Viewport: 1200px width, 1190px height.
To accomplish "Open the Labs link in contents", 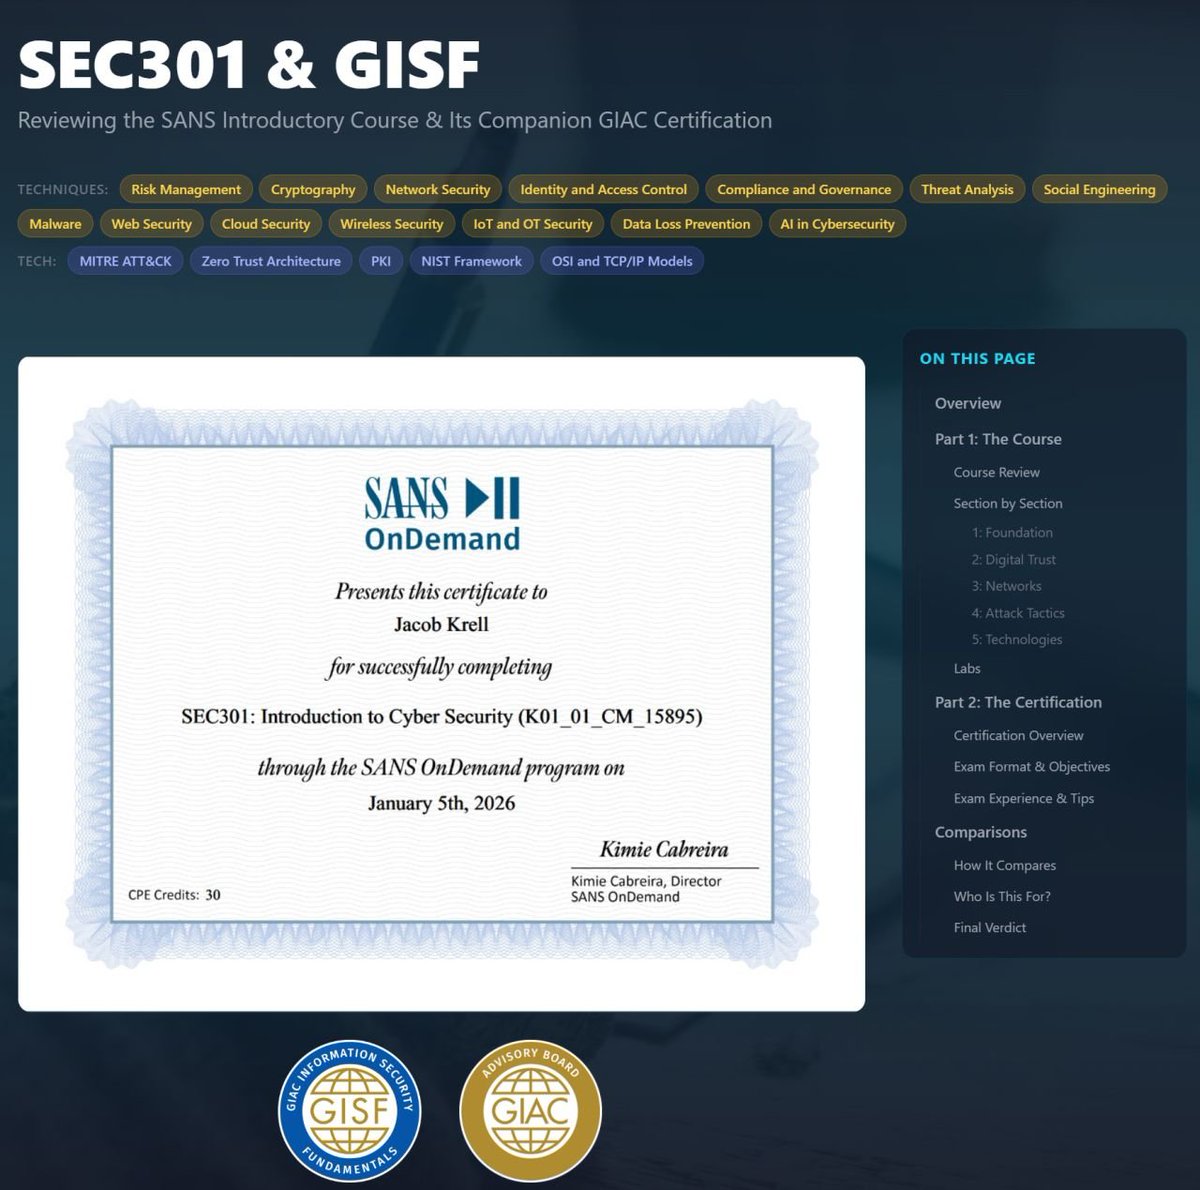I will (x=967, y=668).
